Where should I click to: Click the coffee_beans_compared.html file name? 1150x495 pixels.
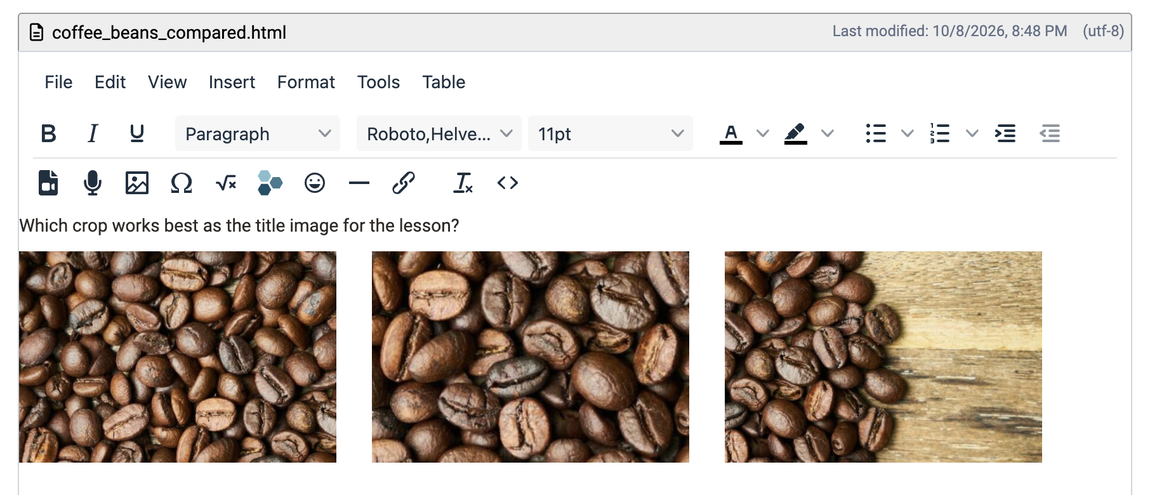(169, 33)
